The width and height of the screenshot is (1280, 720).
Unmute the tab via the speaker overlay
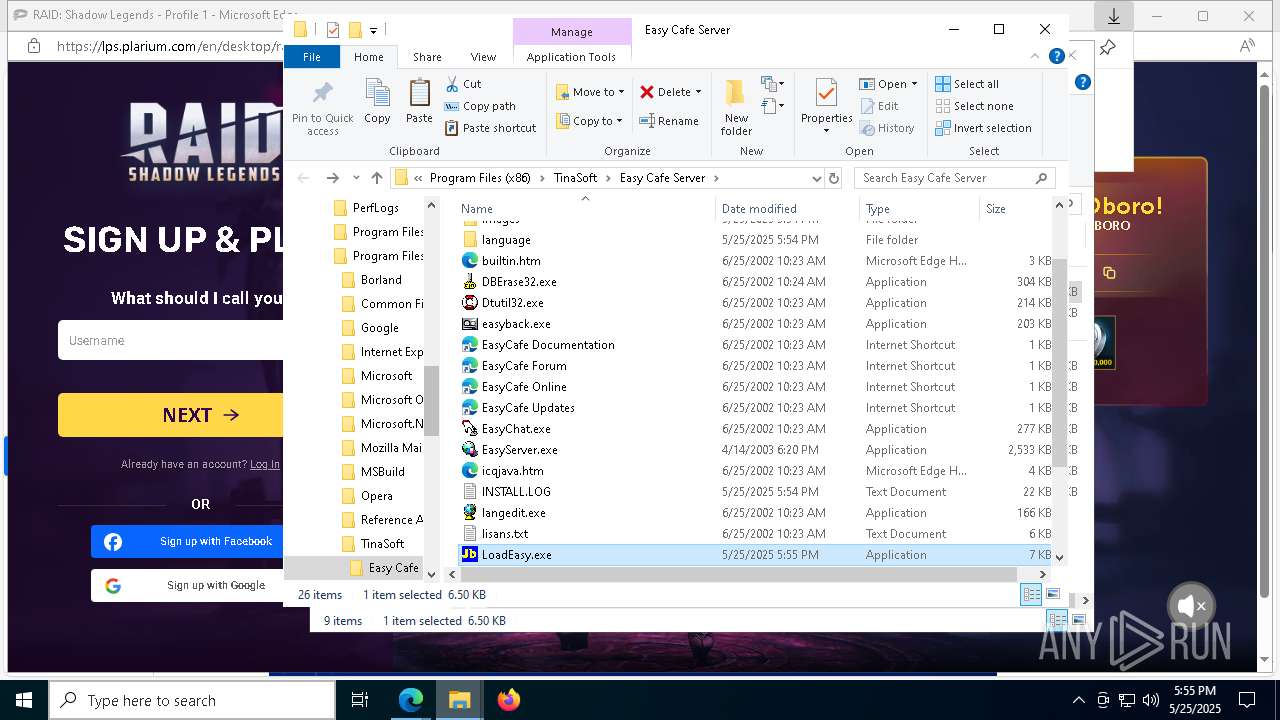[x=1190, y=606]
